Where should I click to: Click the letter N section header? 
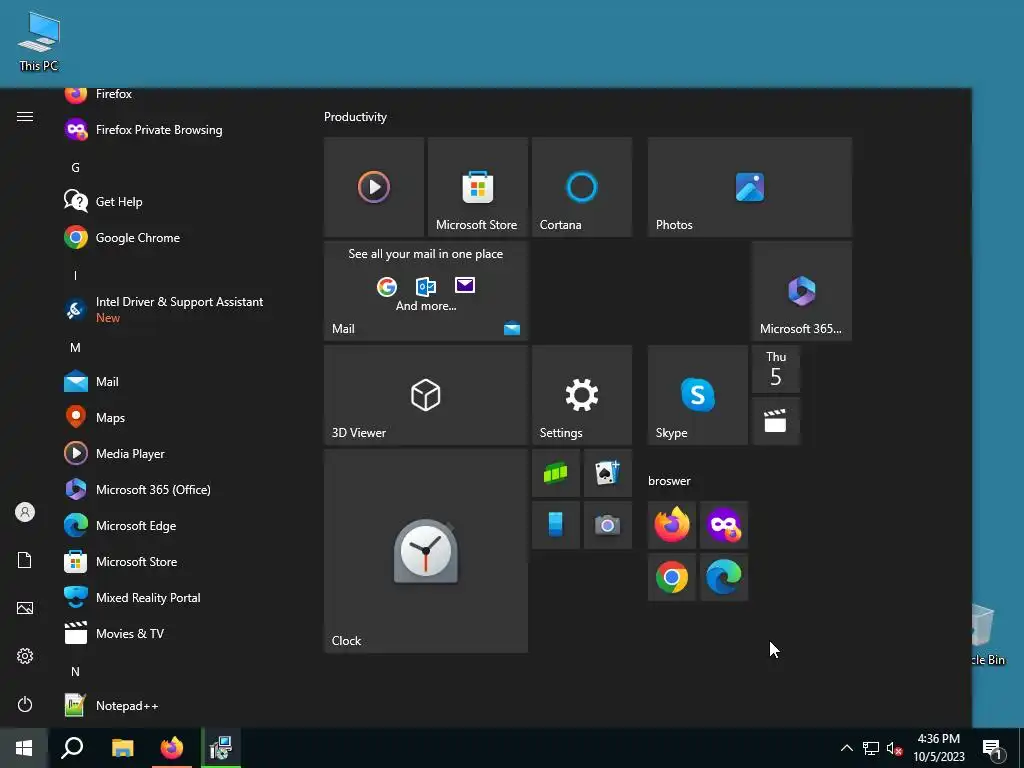pos(75,671)
